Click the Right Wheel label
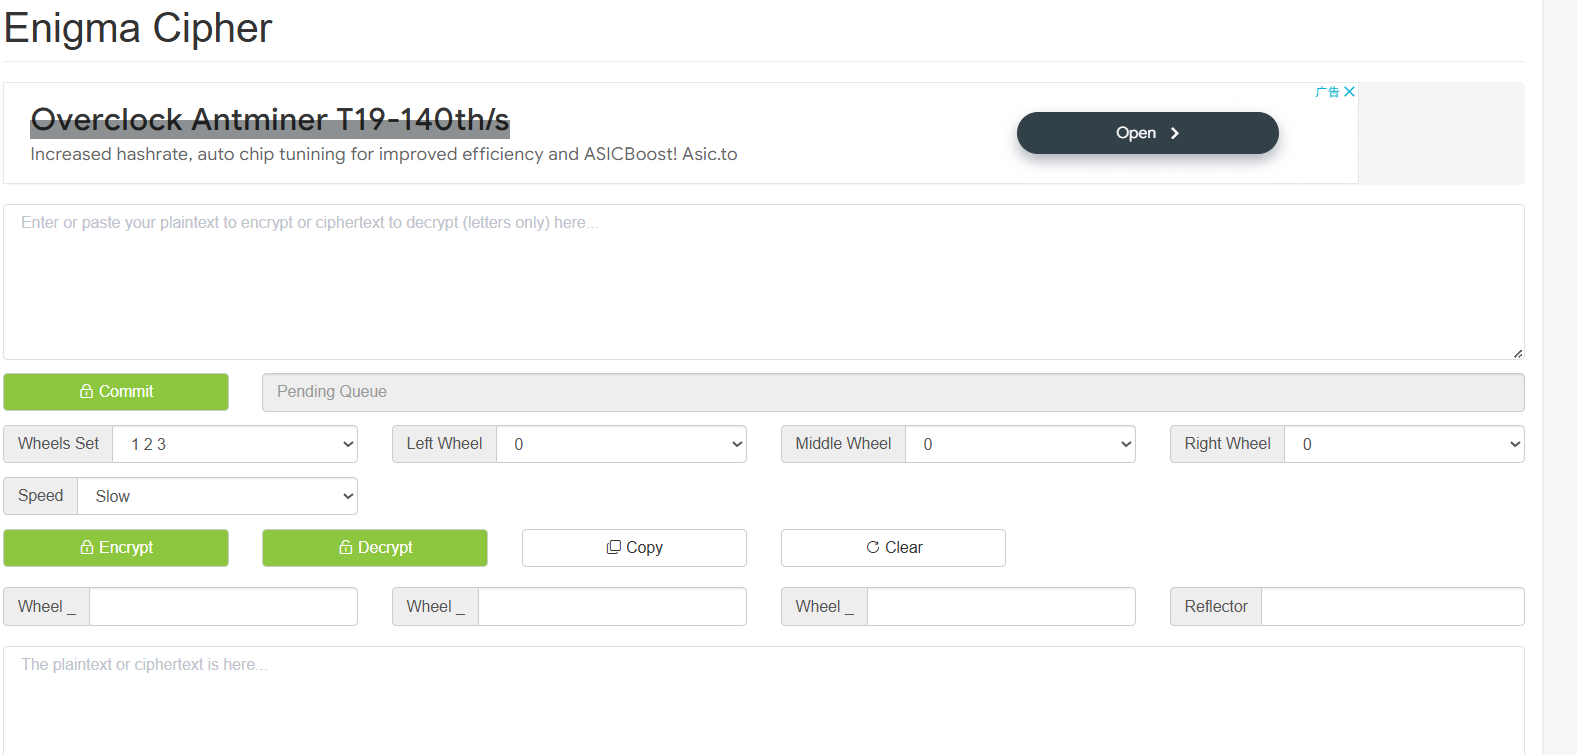The height and width of the screenshot is (755, 1577). pyautogui.click(x=1227, y=444)
